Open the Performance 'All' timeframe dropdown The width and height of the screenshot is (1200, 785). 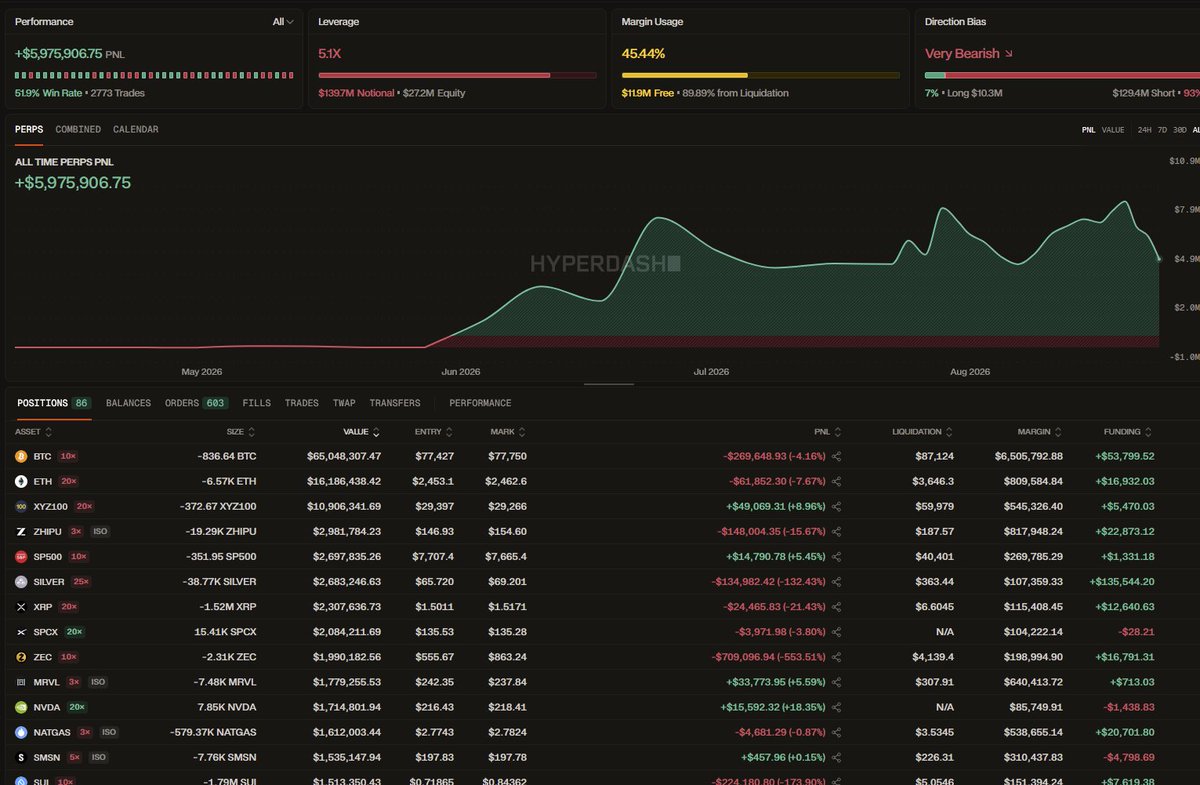(283, 21)
